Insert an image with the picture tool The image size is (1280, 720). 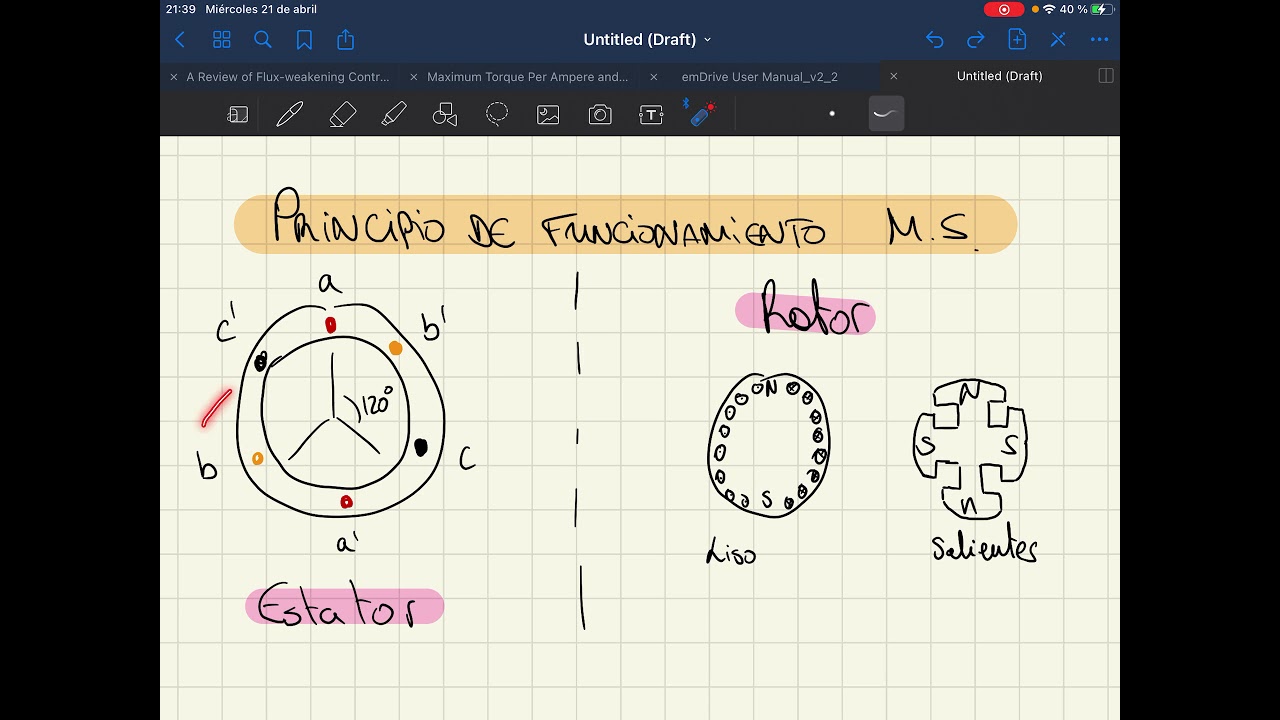point(548,115)
